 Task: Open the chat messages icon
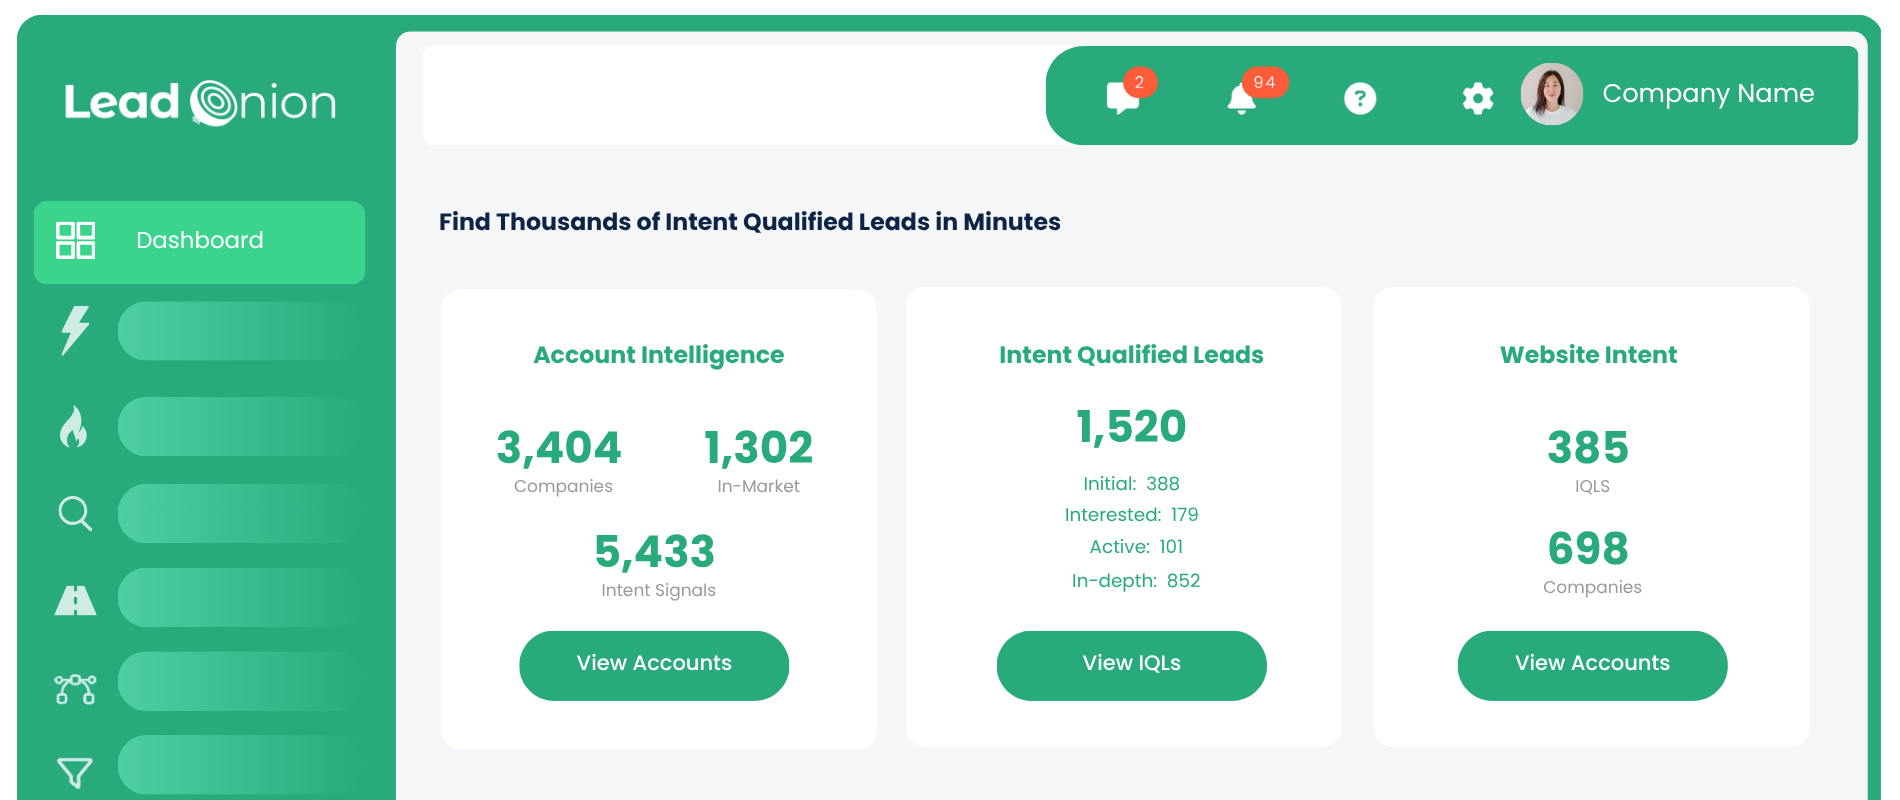(x=1123, y=98)
